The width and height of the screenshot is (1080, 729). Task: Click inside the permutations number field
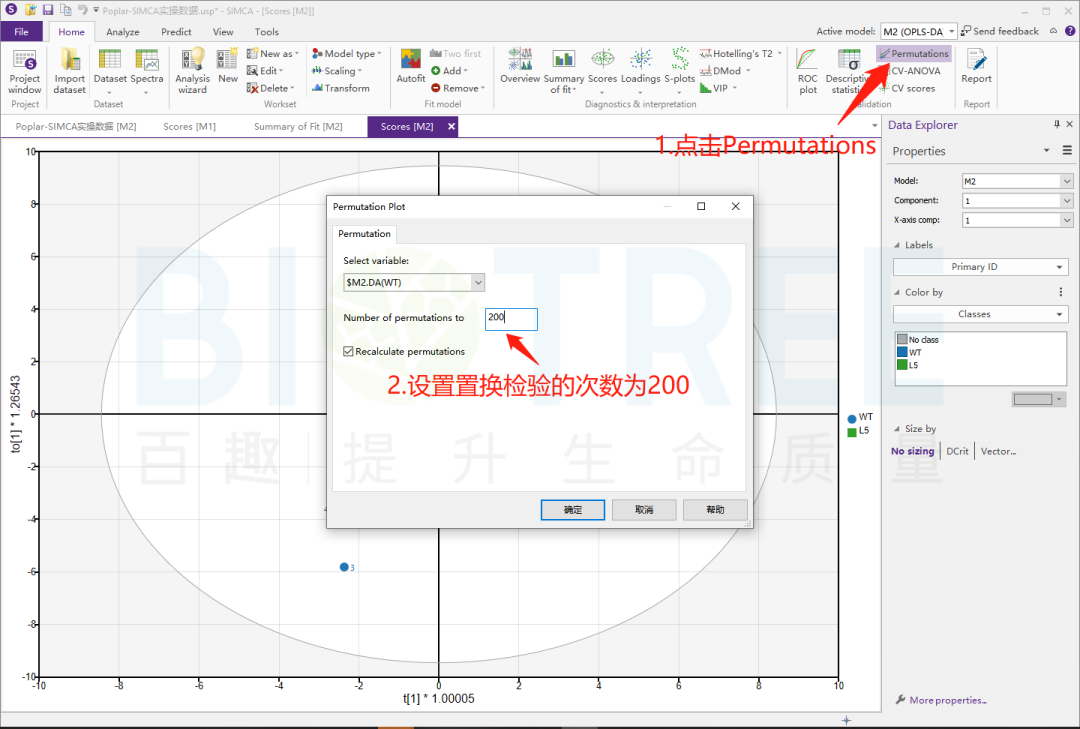click(510, 318)
